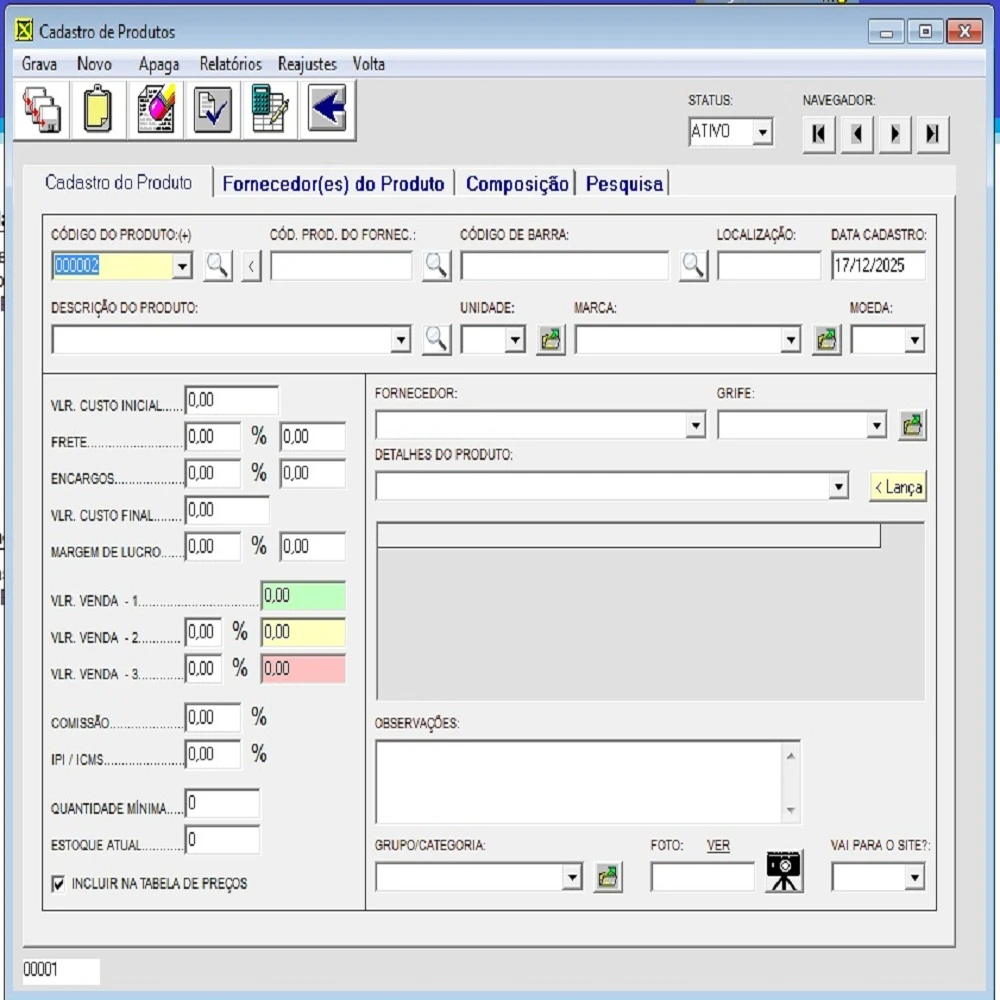The height and width of the screenshot is (1000, 1000).
Task: Click the Lança button
Action: 897,487
